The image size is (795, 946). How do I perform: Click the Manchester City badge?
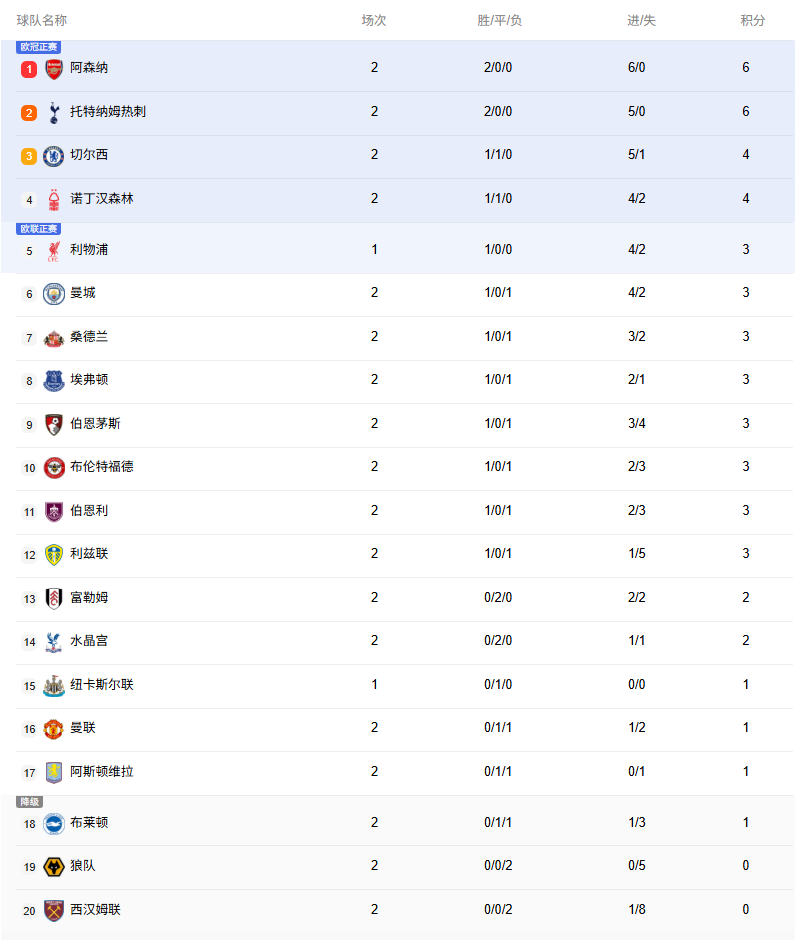(54, 294)
